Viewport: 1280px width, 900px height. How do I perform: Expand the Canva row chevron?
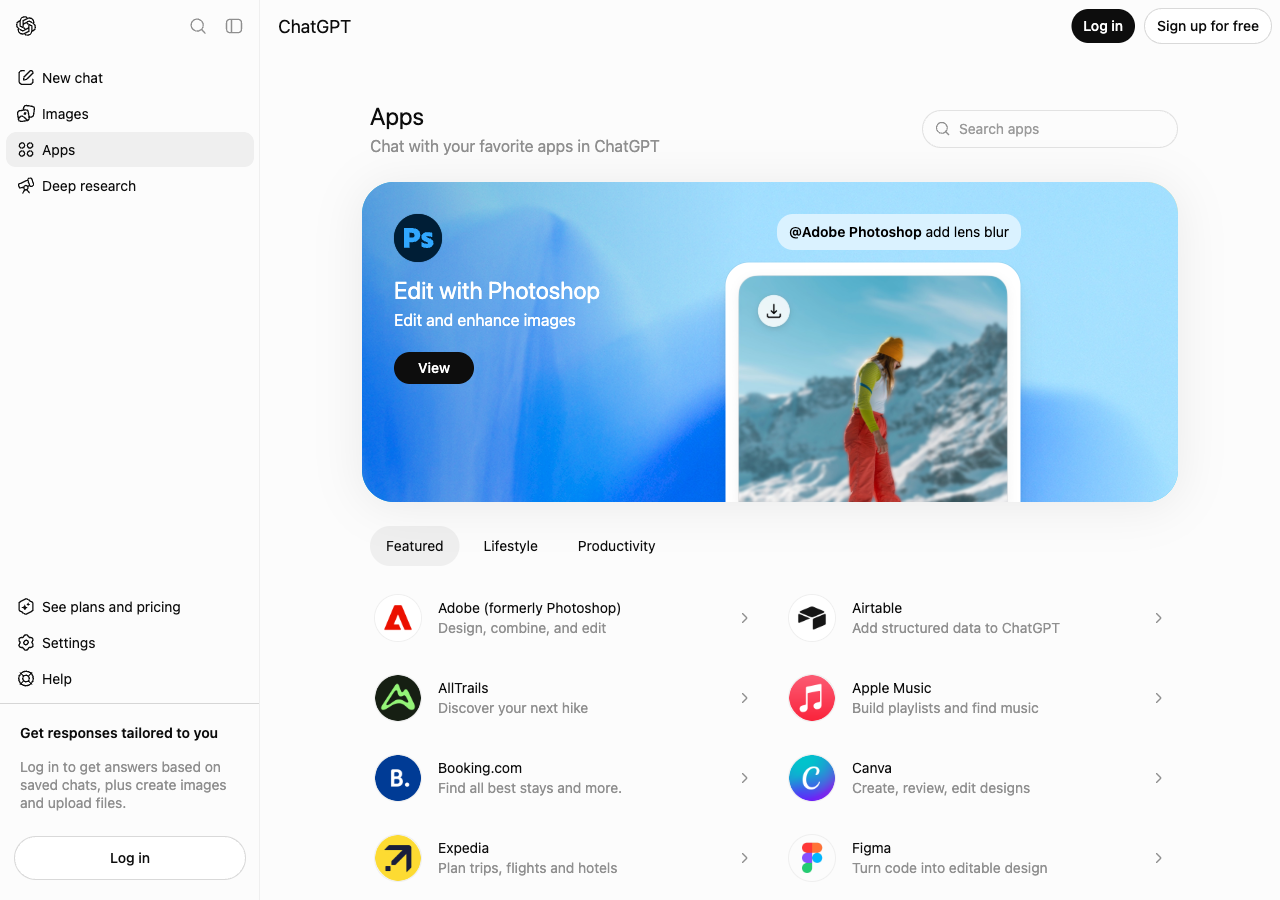[1158, 778]
